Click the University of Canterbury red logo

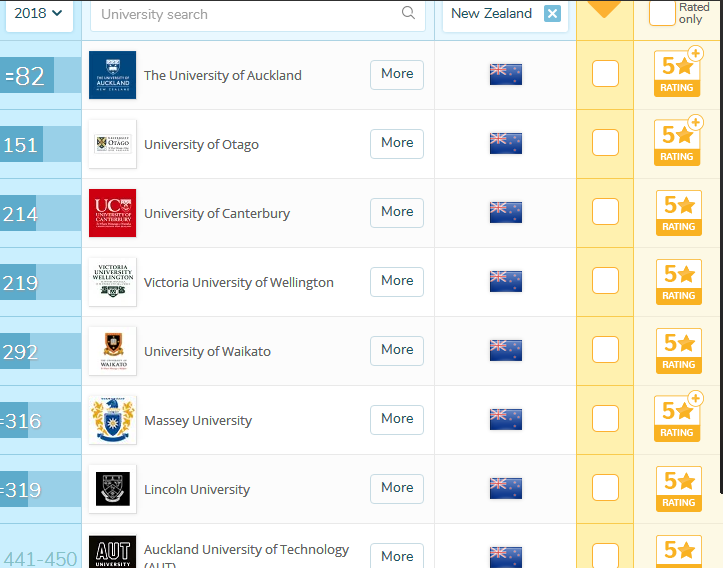(x=112, y=213)
